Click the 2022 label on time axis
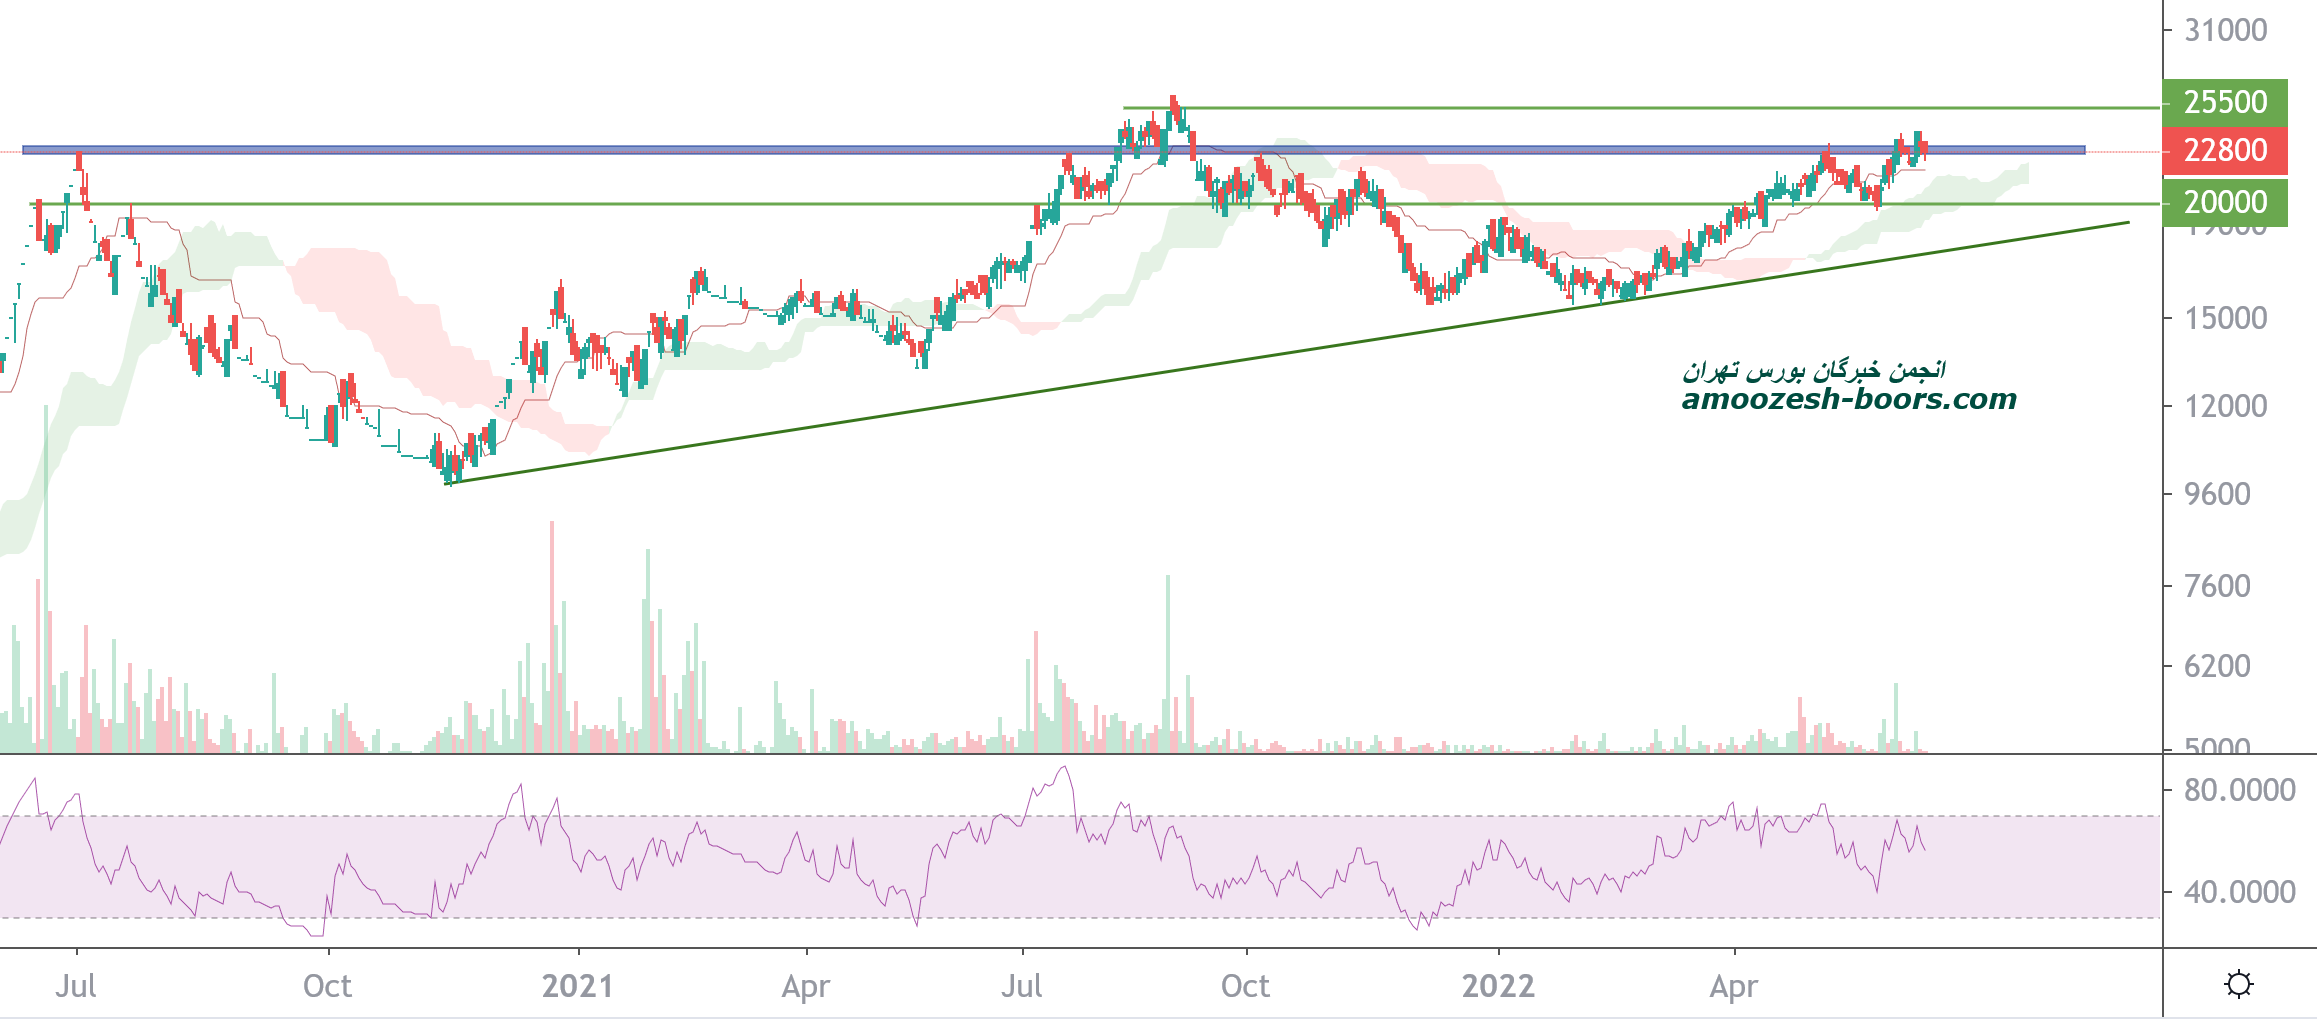This screenshot has height=1019, width=2317. point(1497,986)
